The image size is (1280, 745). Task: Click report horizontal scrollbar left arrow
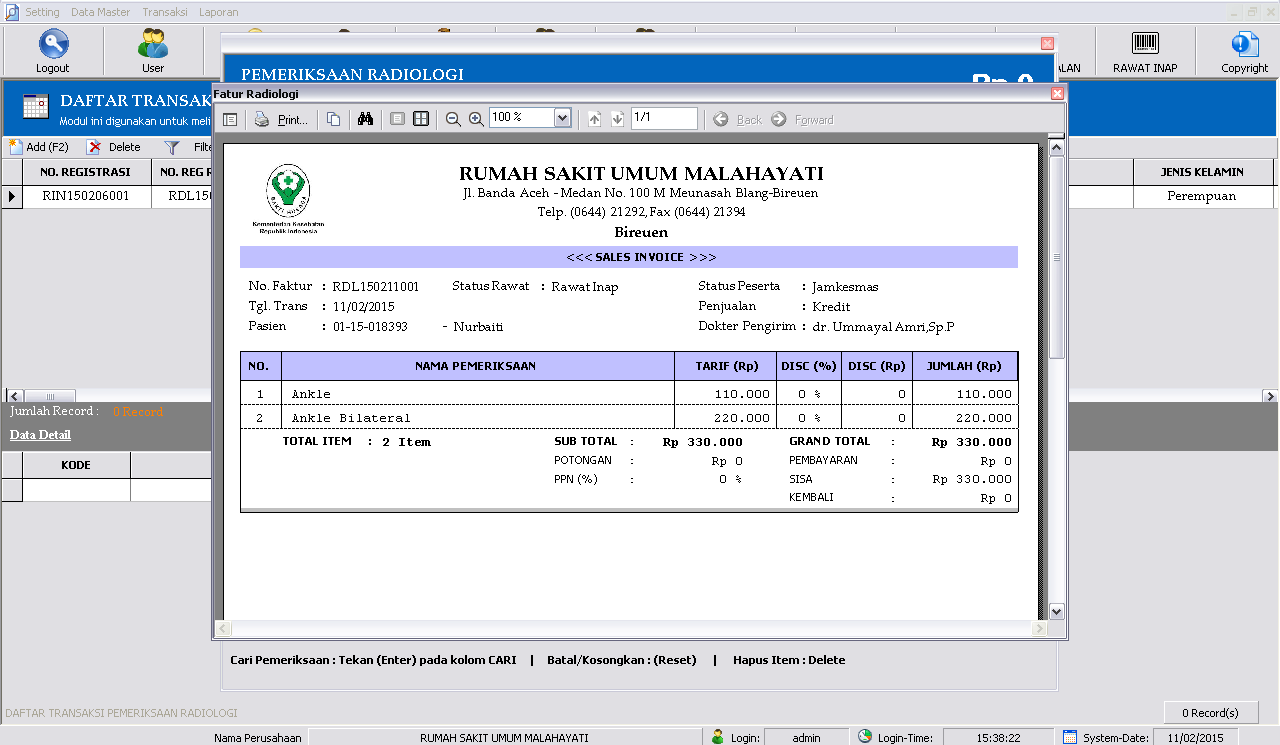pos(224,629)
